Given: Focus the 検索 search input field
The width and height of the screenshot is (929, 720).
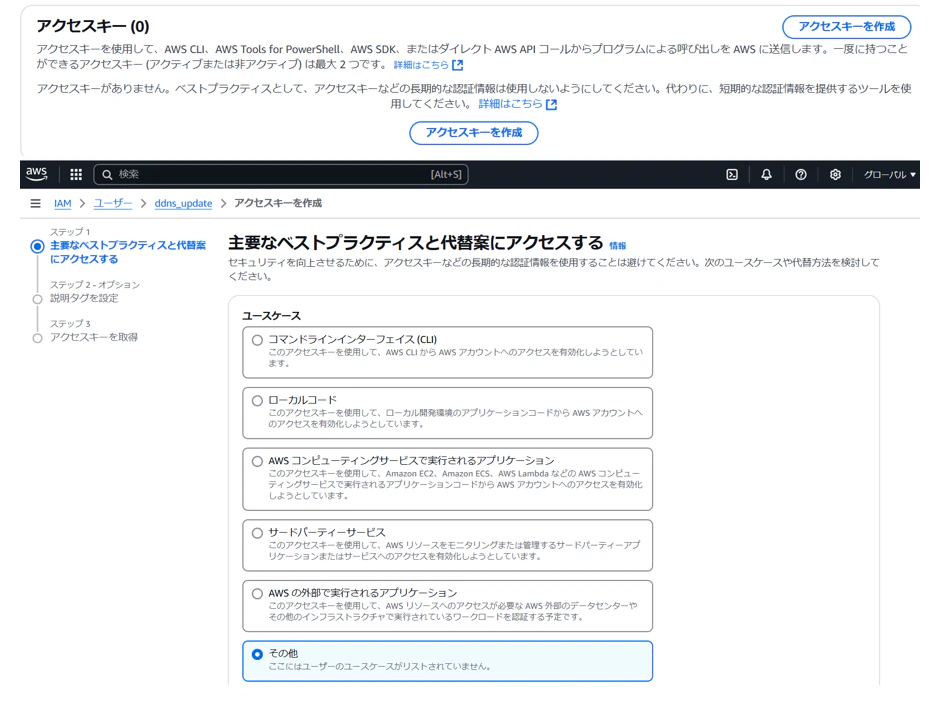Looking at the screenshot, I should 280,174.
